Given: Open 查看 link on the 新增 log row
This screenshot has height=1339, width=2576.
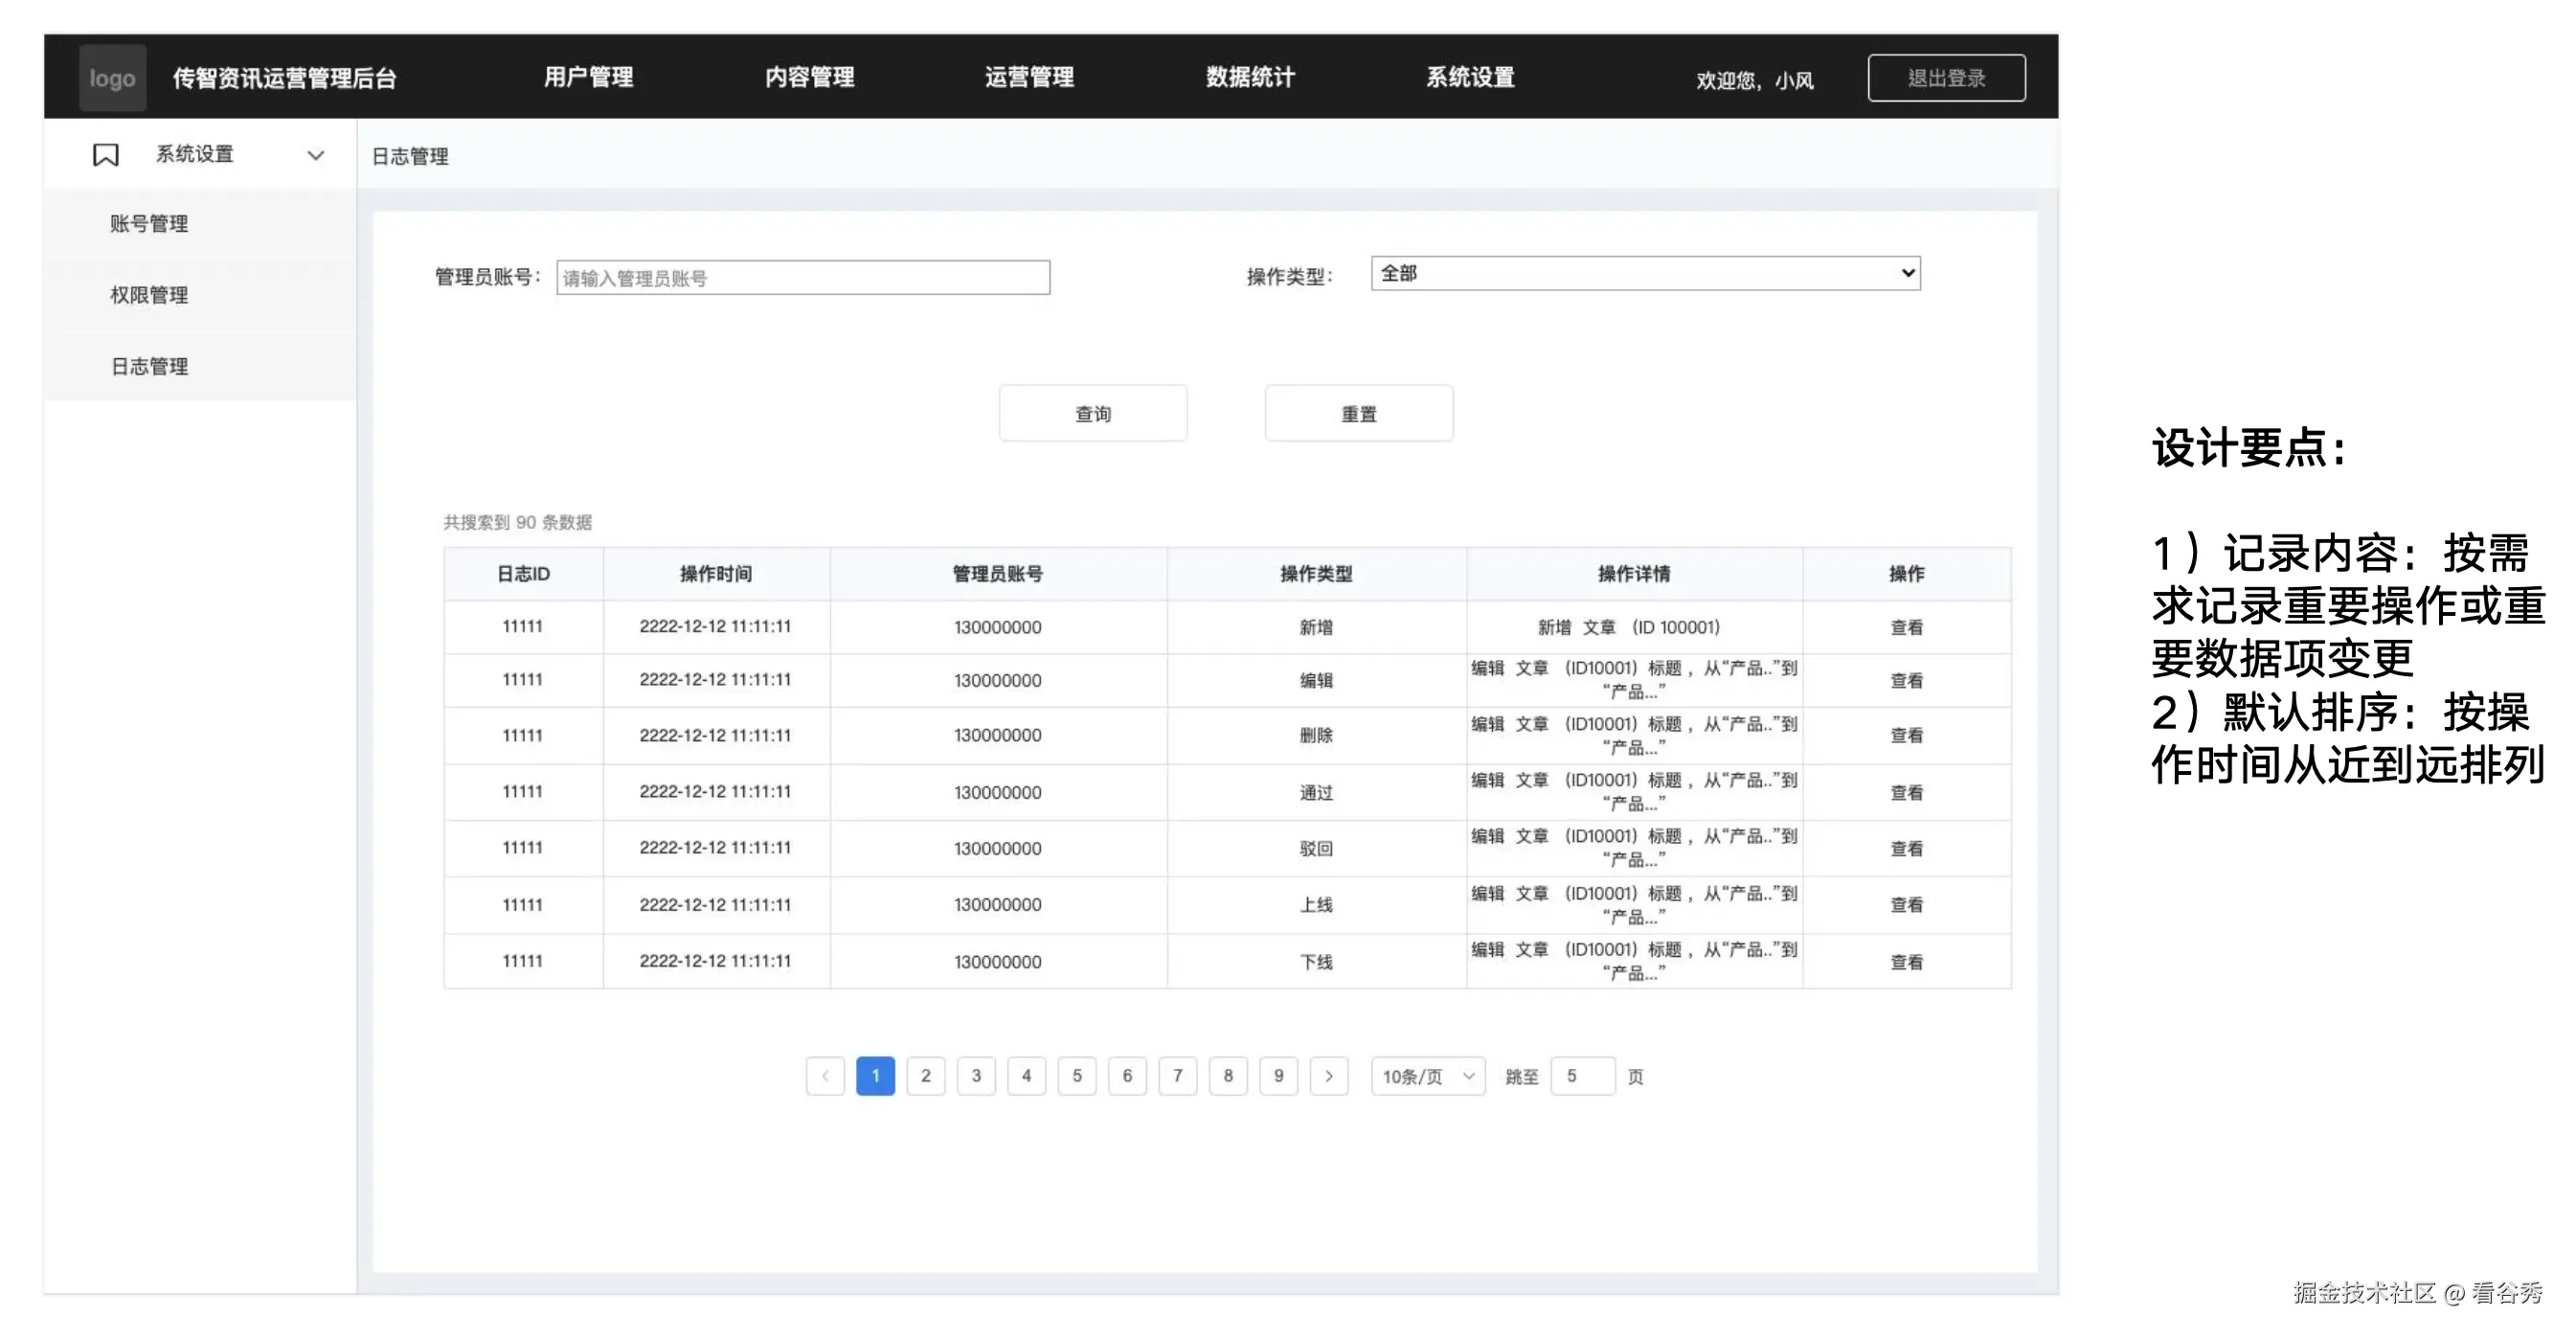Looking at the screenshot, I should [1907, 627].
